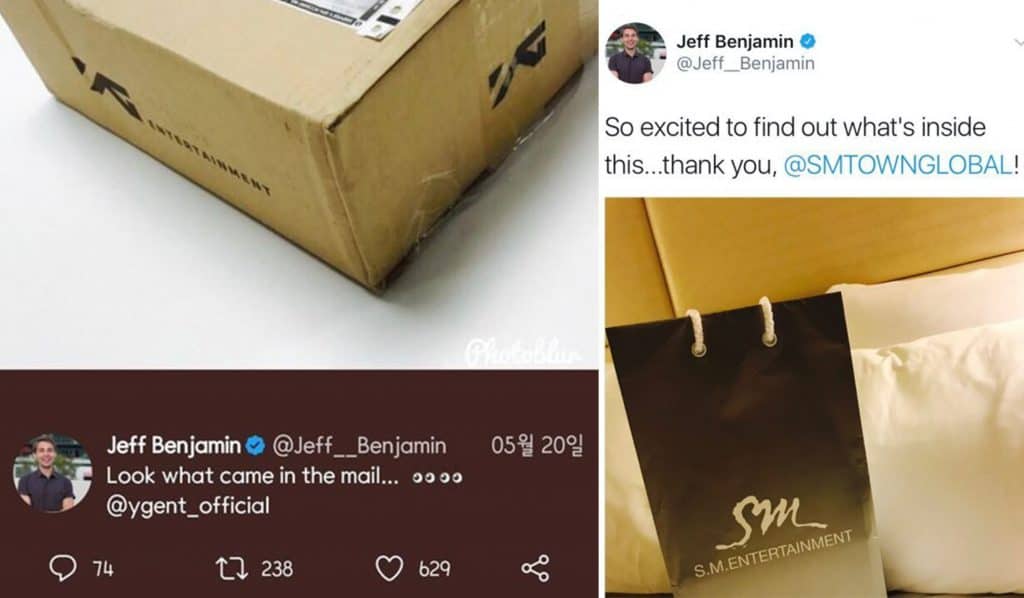Image resolution: width=1024 pixels, height=598 pixels.
Task: Click the verified badge in the white tweet header
Action: [808, 41]
